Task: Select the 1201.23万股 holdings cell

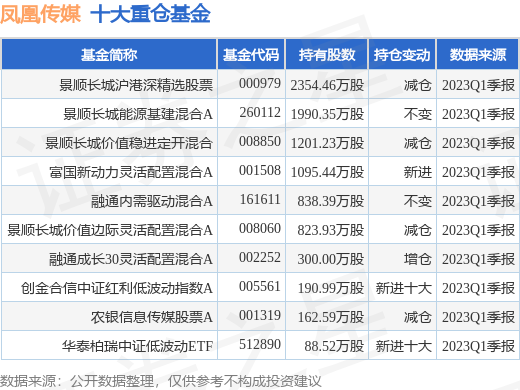Action: tap(327, 143)
